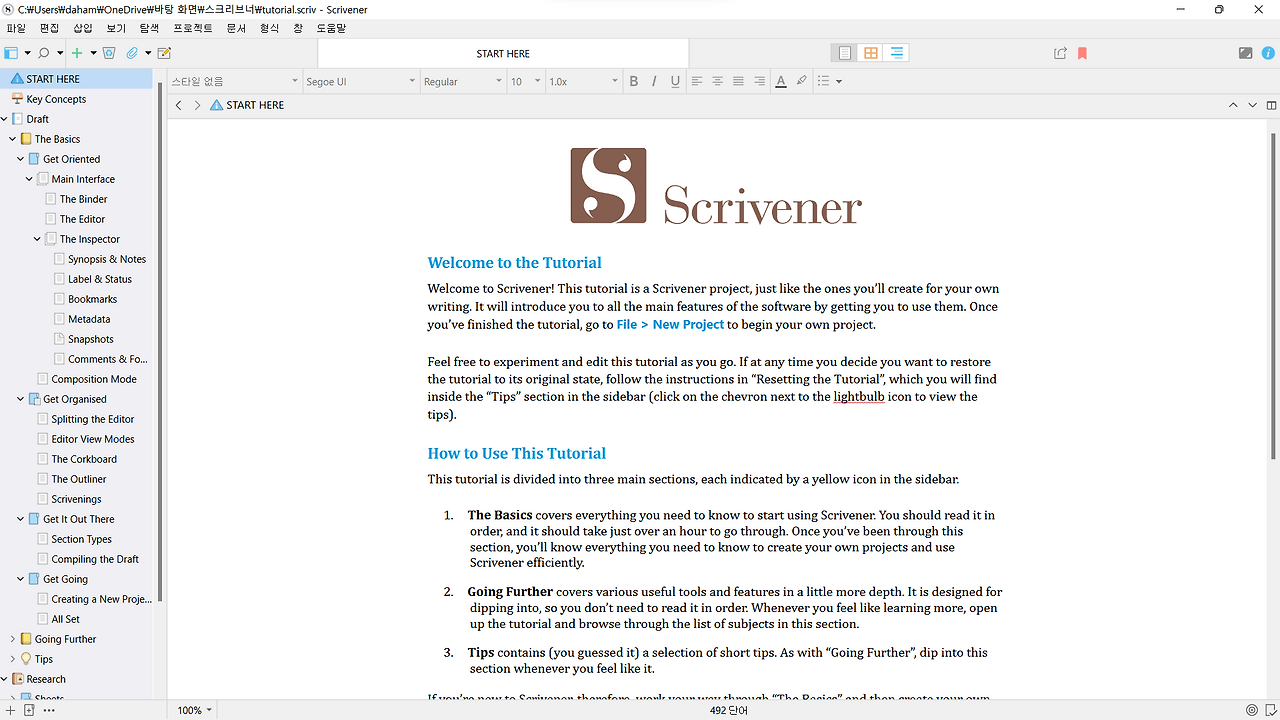Click the text color swatch (A)
Screen dimensions: 1280x720
click(781, 81)
